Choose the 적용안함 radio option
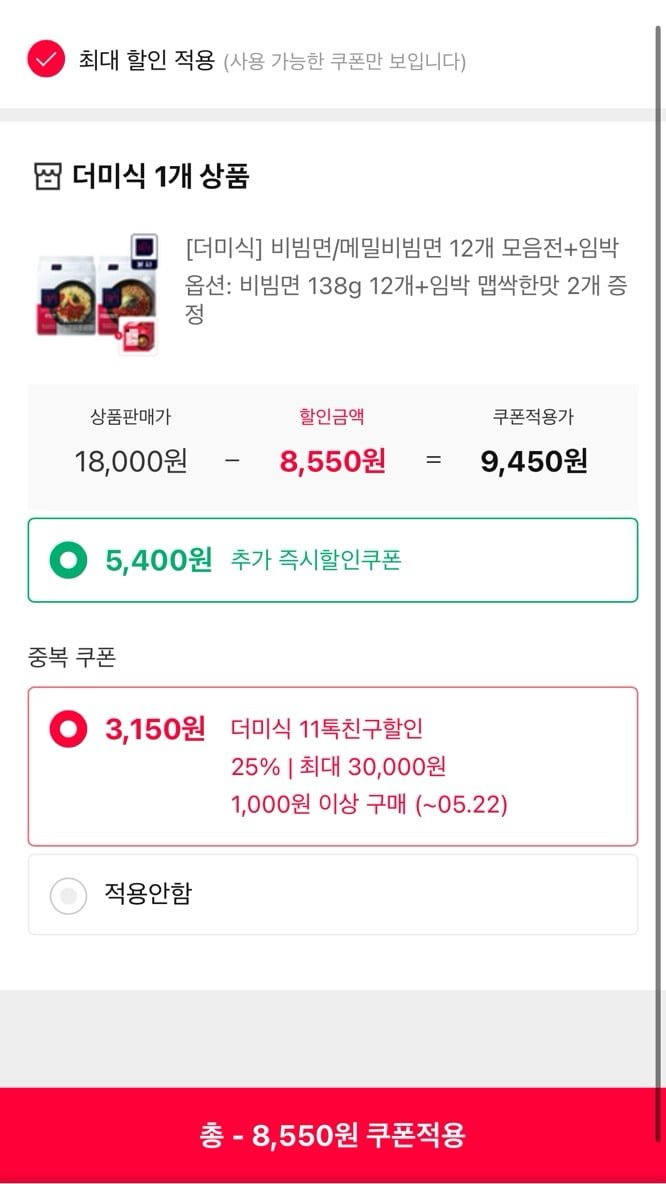 69,896
